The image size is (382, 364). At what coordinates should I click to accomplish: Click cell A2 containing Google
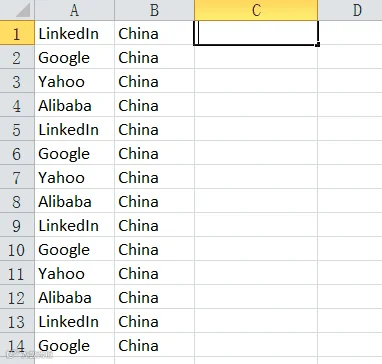pyautogui.click(x=75, y=57)
